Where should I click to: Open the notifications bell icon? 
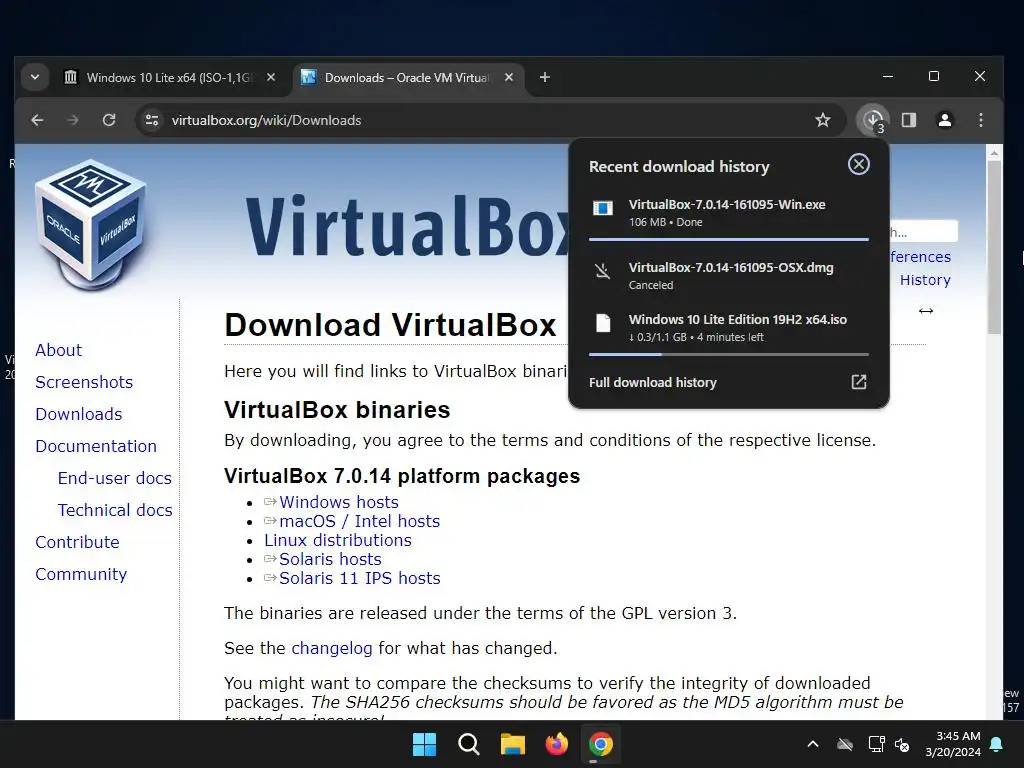(x=997, y=744)
